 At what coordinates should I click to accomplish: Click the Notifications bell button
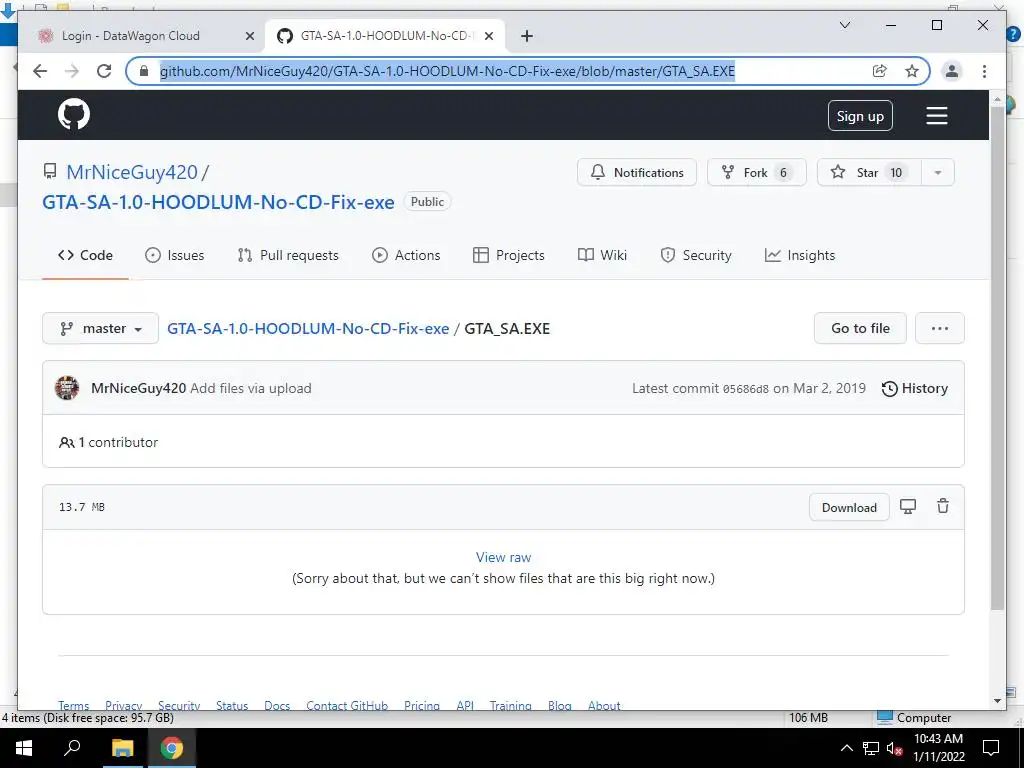click(637, 172)
